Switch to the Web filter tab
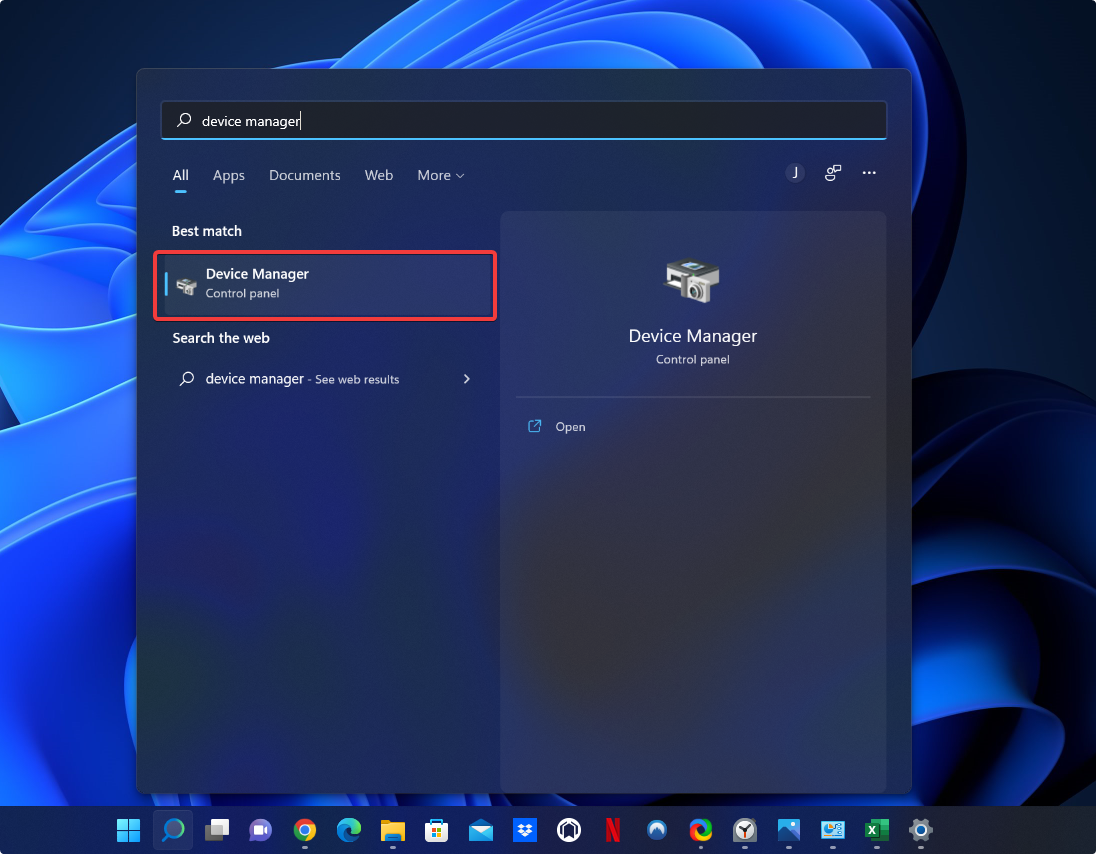The image size is (1096, 854). pos(379,175)
